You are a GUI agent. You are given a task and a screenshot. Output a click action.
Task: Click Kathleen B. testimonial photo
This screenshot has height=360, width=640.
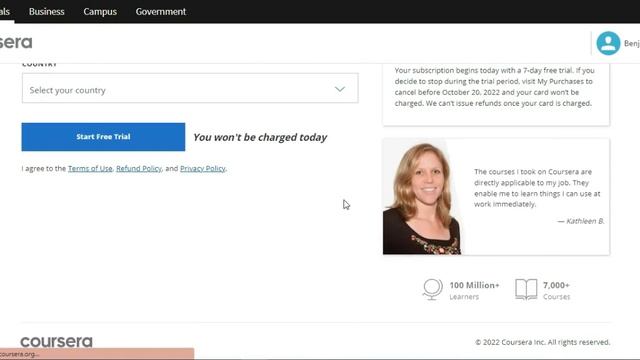point(423,198)
